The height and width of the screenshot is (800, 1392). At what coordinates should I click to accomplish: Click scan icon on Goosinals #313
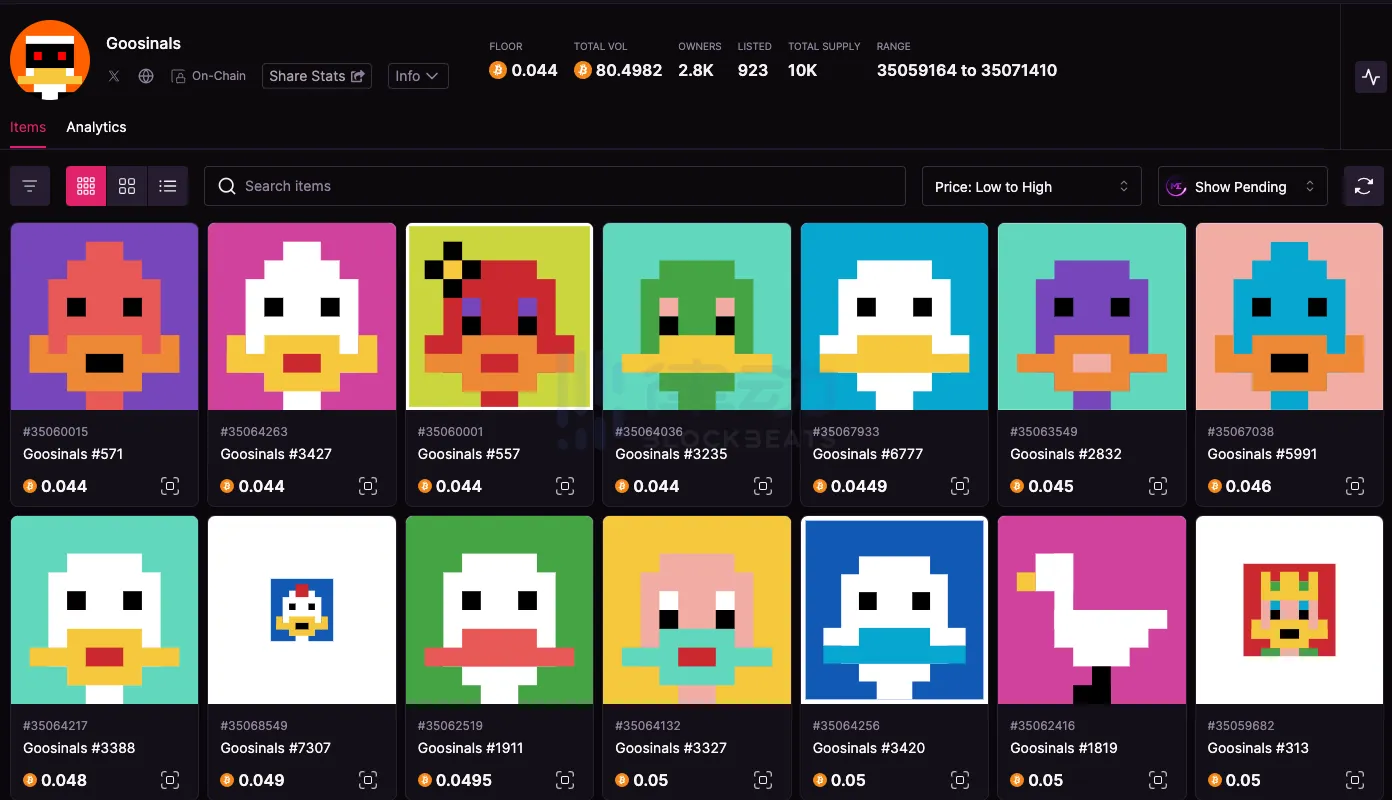click(1355, 780)
